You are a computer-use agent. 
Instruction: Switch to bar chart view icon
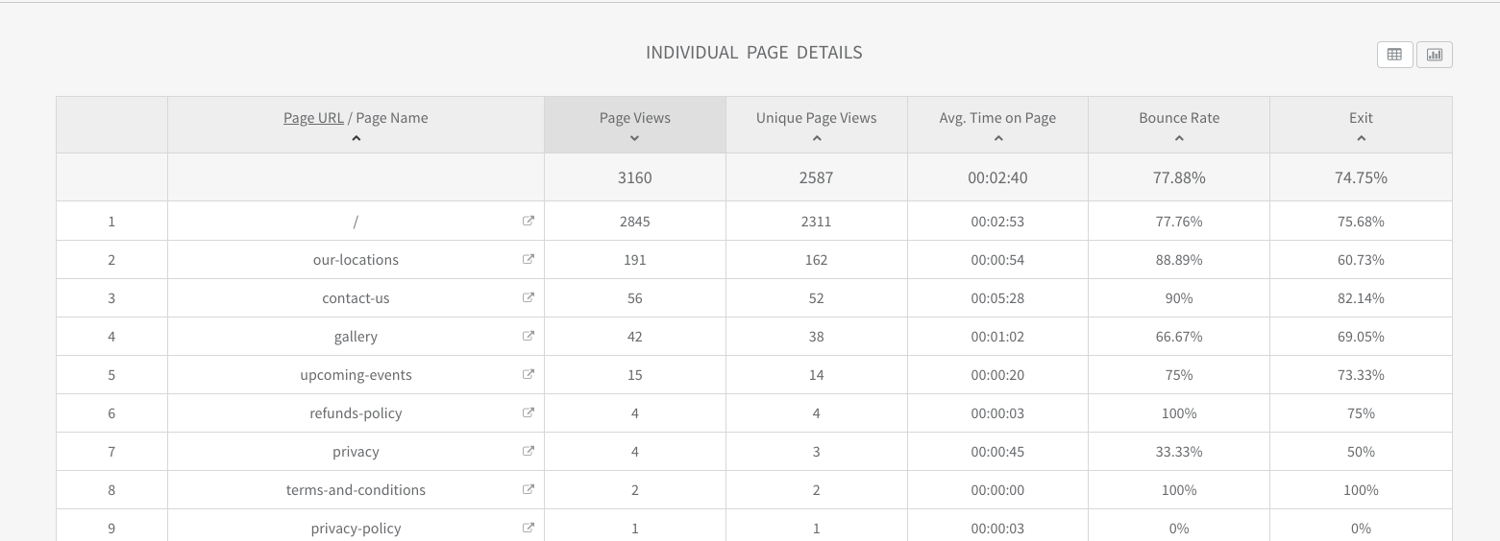tap(1434, 55)
